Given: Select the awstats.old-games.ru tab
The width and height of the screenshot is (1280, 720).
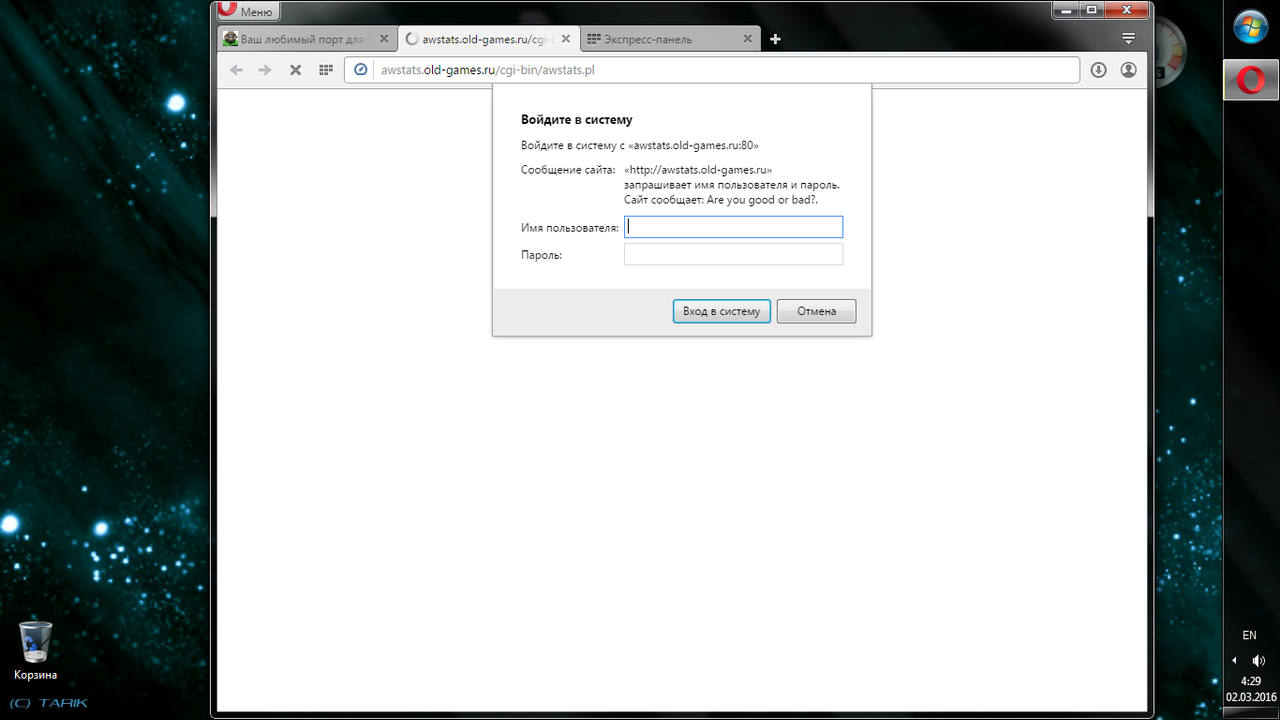Looking at the screenshot, I should click(x=487, y=39).
